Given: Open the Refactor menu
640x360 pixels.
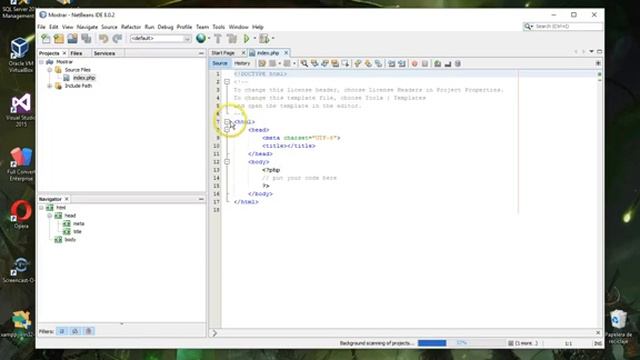Looking at the screenshot, I should [131, 27].
